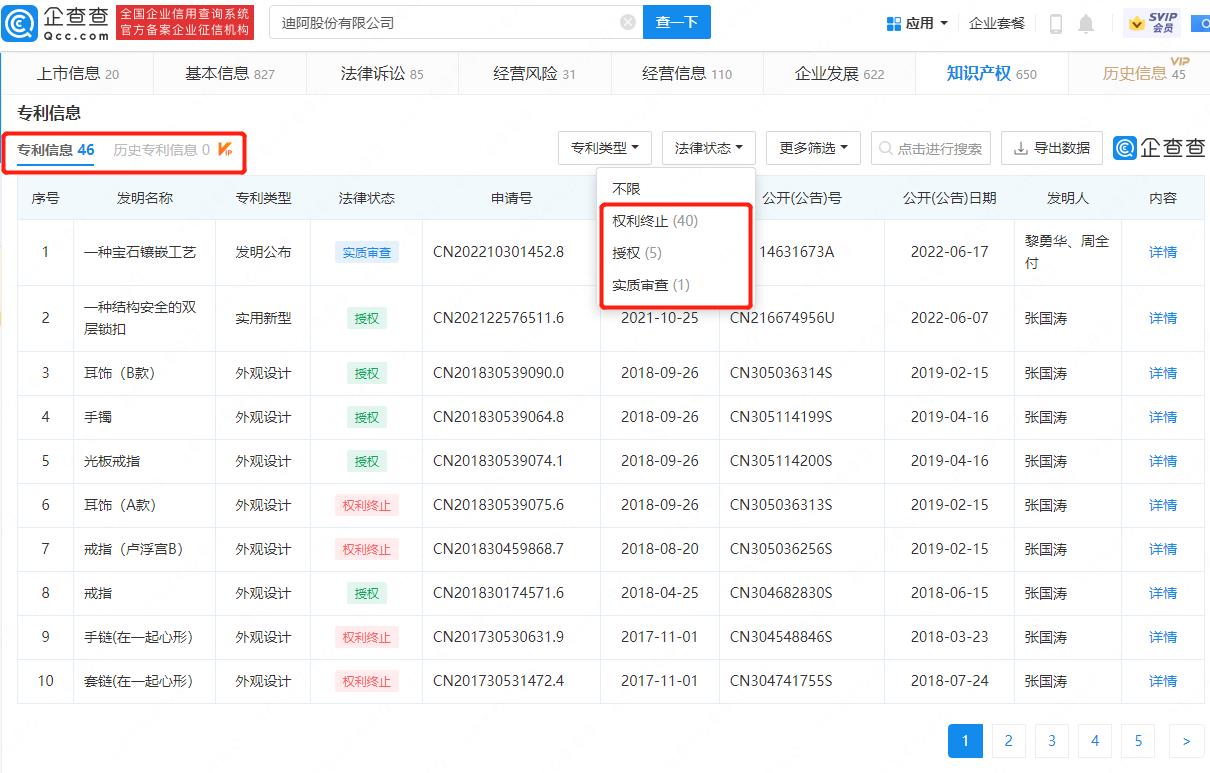Switch to the 企业发展 tab

pyautogui.click(x=839, y=73)
